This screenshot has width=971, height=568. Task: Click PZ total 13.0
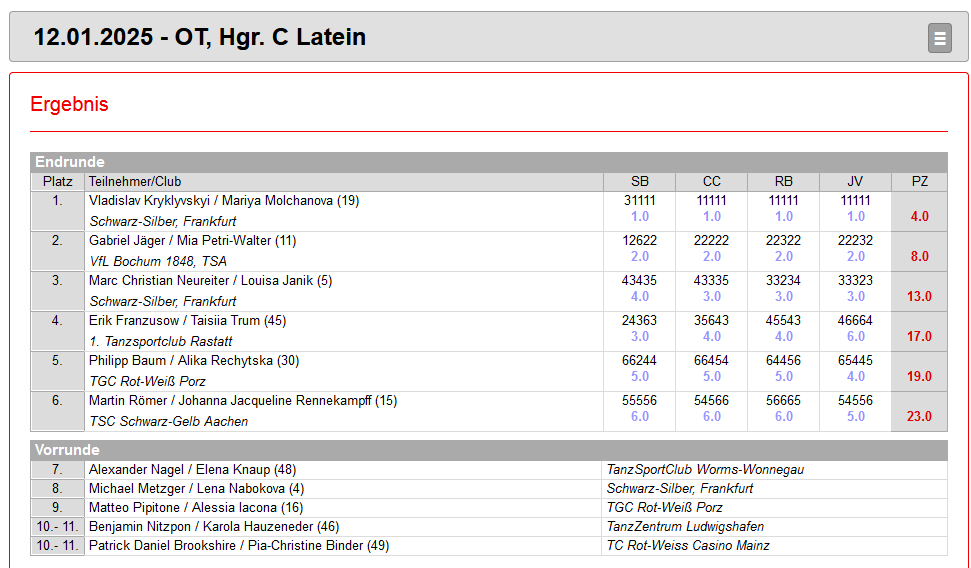[x=920, y=297]
